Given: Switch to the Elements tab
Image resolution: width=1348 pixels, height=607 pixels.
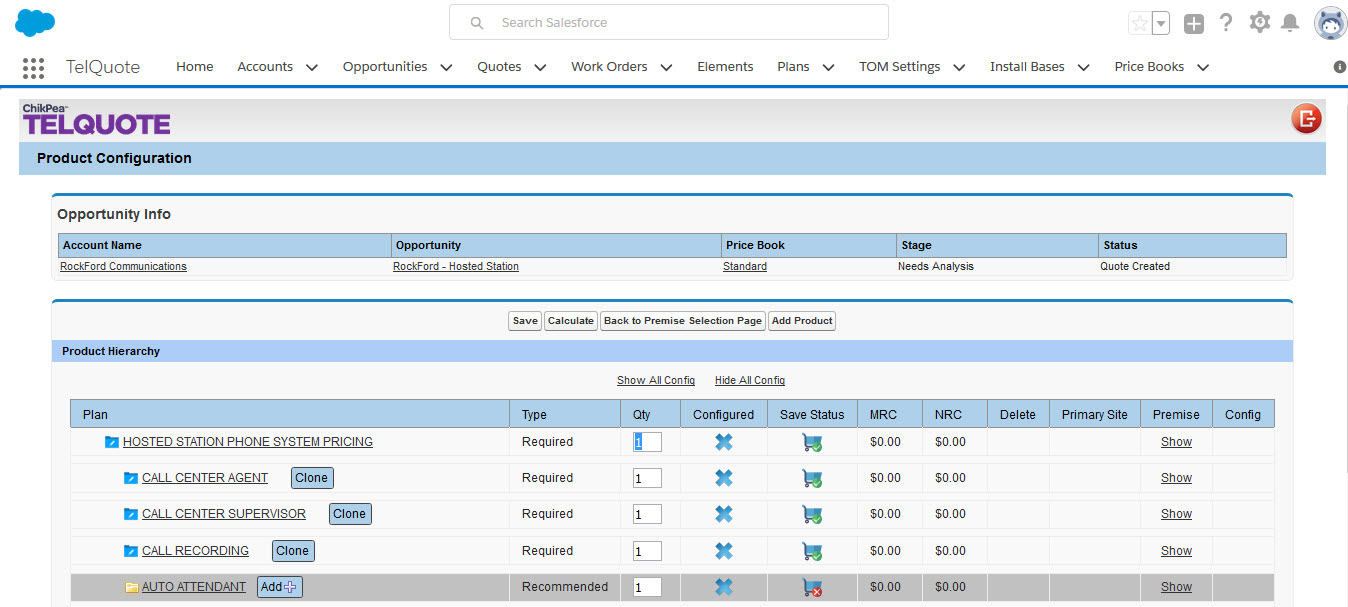Looking at the screenshot, I should [725, 66].
